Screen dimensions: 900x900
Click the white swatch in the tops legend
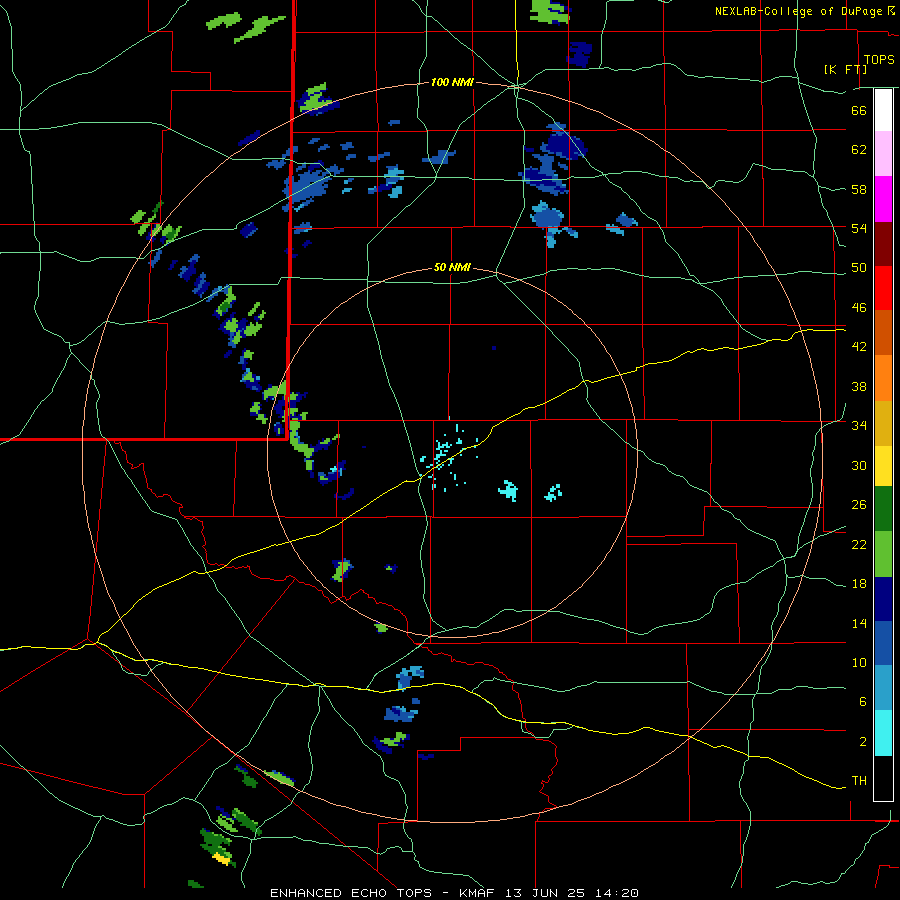[x=883, y=110]
